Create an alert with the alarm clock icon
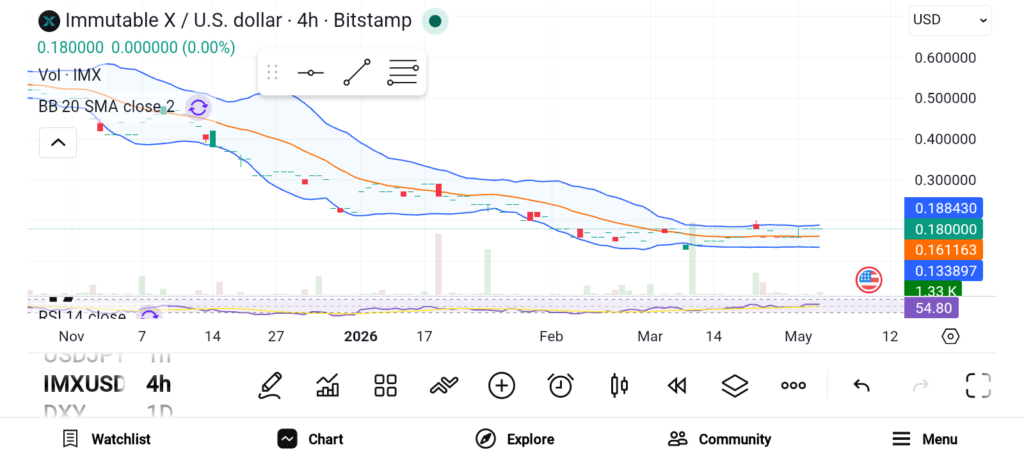Screen dimensions: 1024x461 point(560,385)
